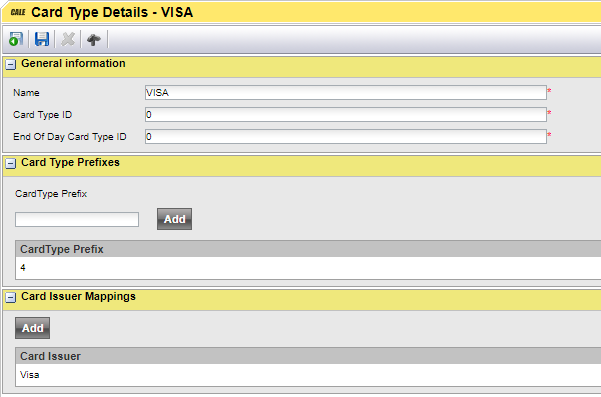
Task: Click the General information section title
Action: pos(73,63)
